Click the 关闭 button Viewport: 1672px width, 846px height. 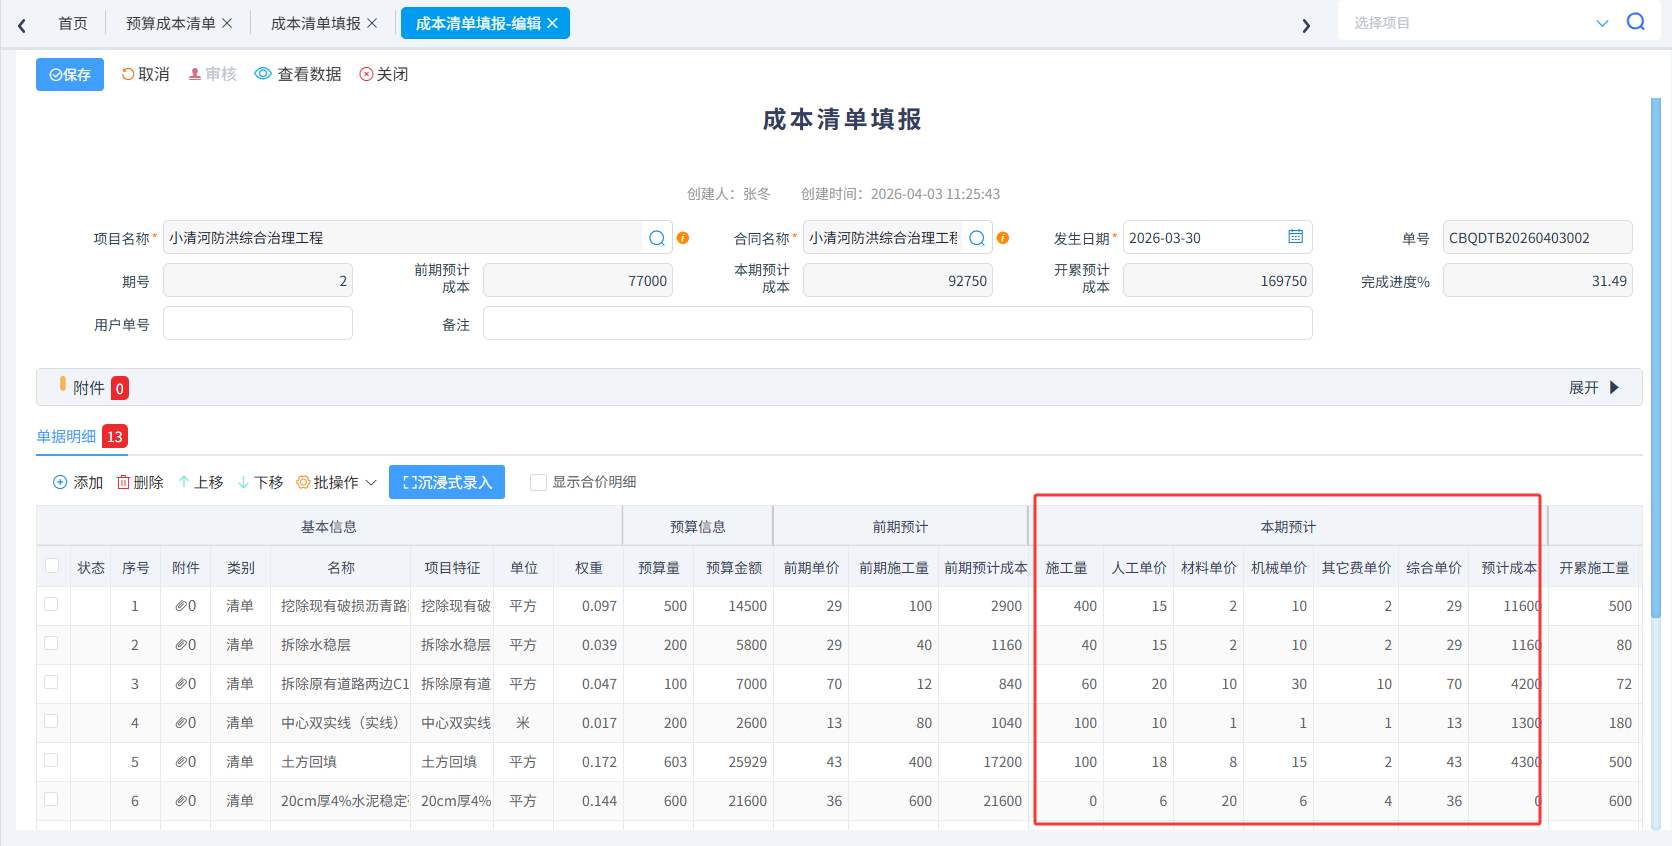point(384,74)
